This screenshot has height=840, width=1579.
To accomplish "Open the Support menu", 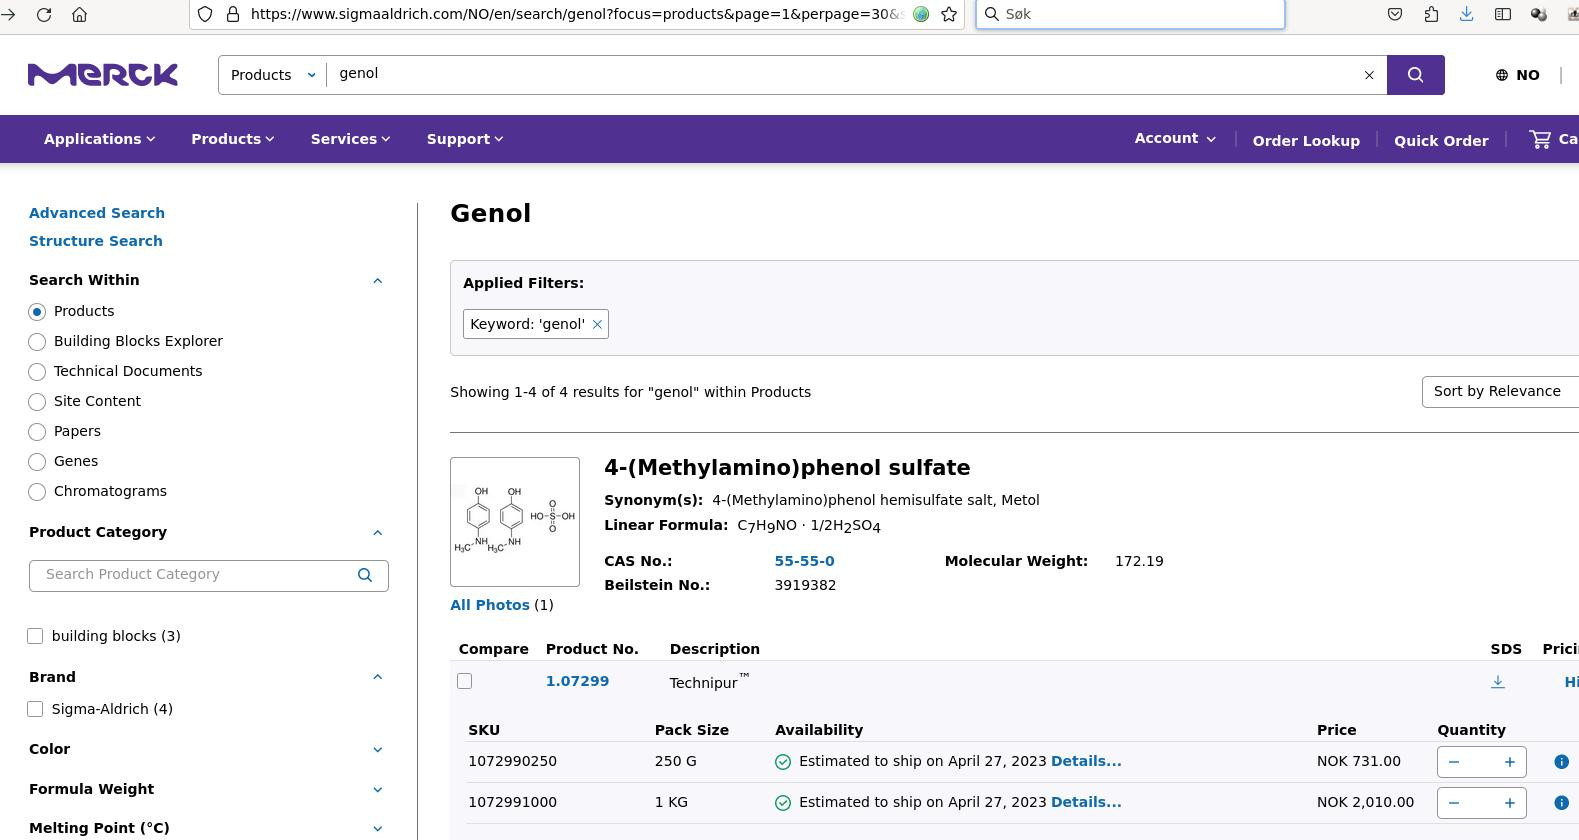I will tap(465, 139).
